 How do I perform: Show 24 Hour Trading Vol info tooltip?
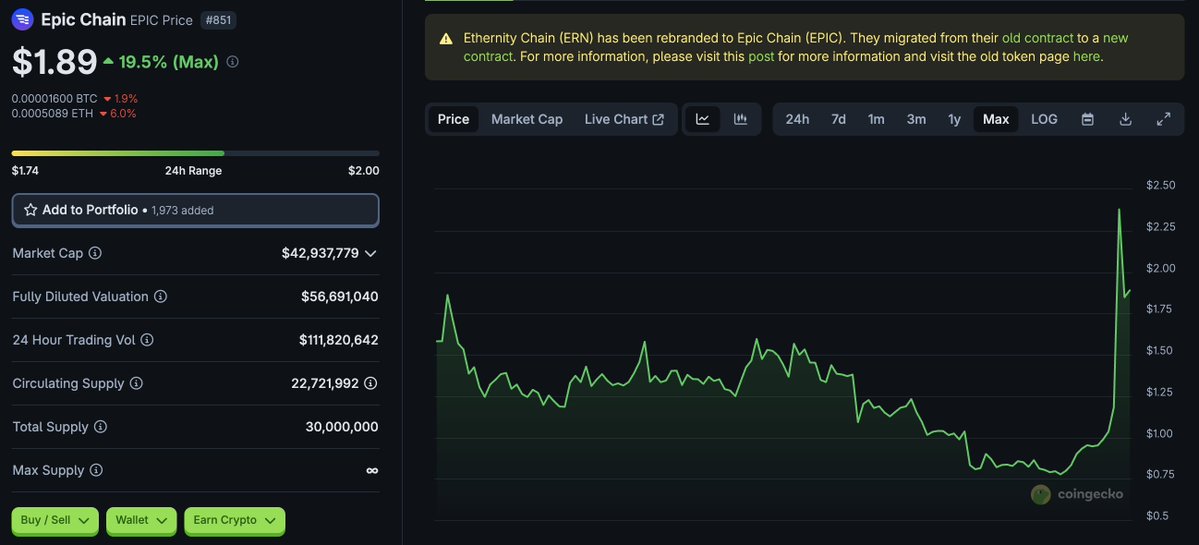[147, 339]
